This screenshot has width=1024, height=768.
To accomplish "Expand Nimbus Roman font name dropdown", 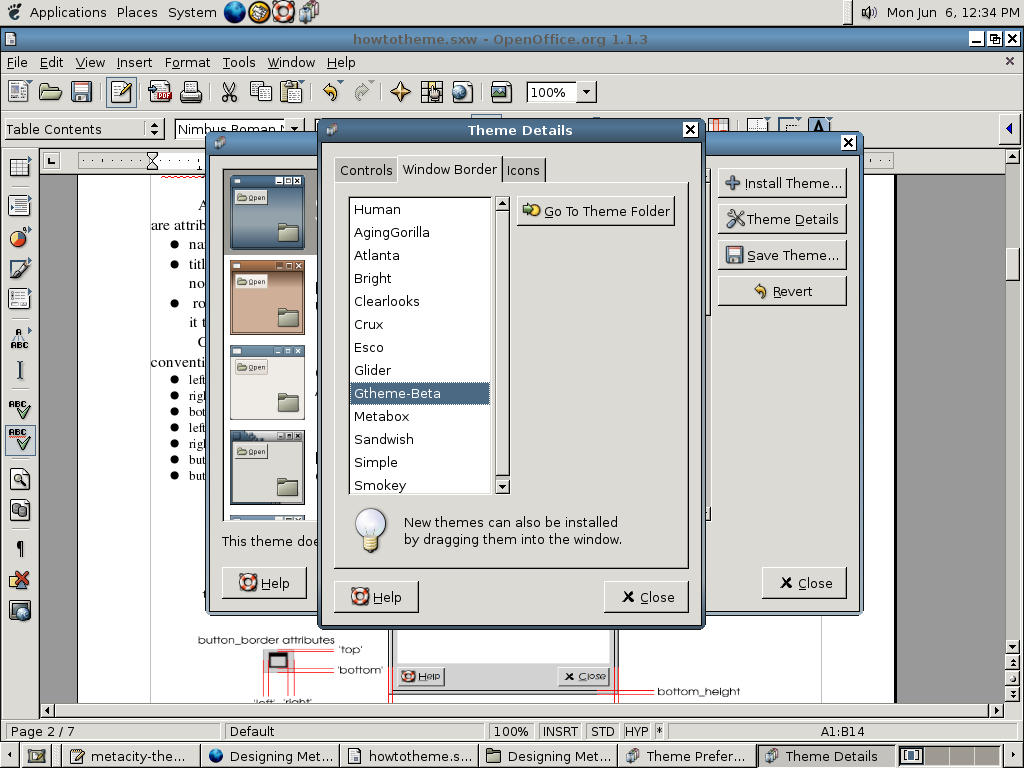I will click(x=295, y=129).
